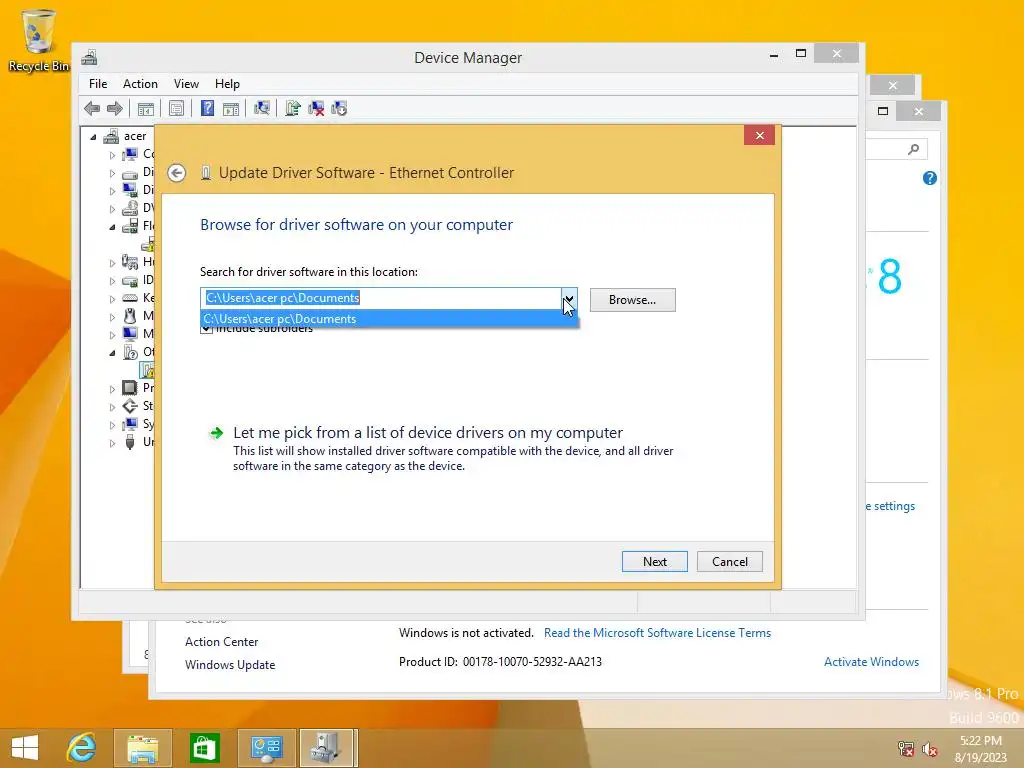
Task: Select the Processors category chip icon
Action: click(130, 388)
